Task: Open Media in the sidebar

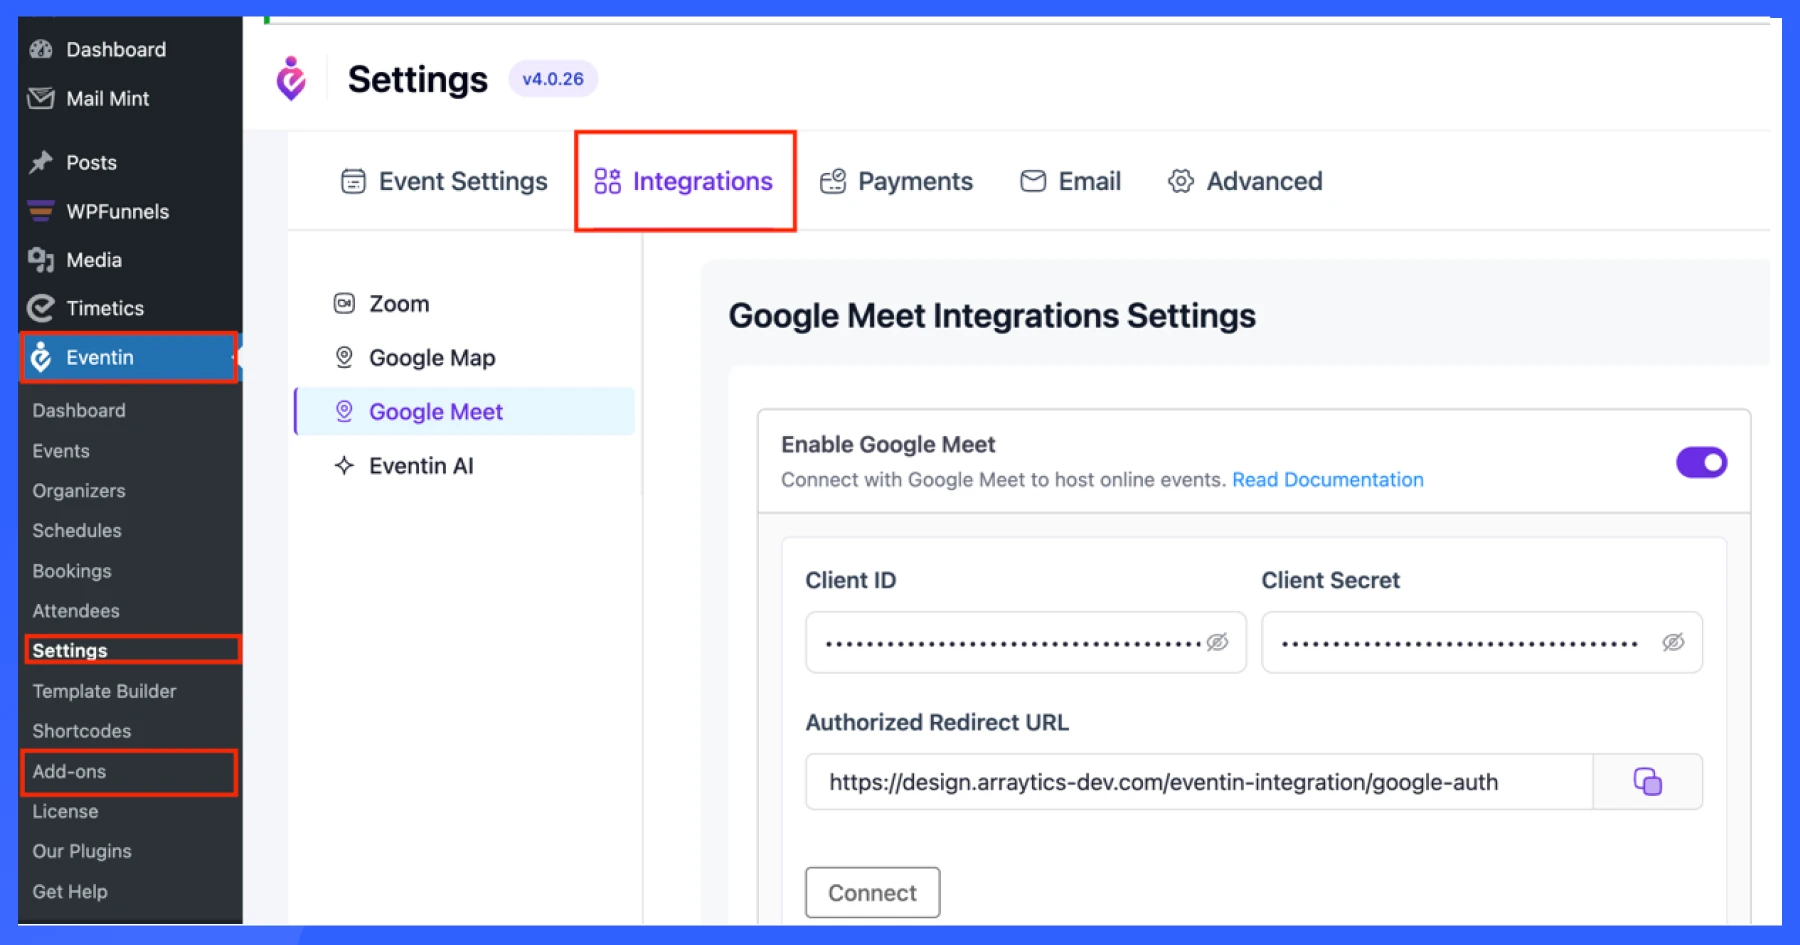Action: tap(130, 260)
